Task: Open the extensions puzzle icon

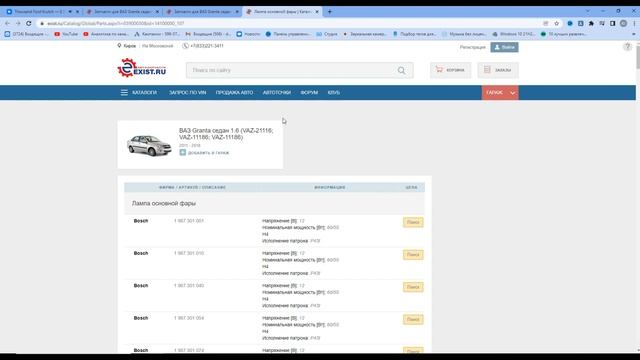Action: [x=591, y=24]
